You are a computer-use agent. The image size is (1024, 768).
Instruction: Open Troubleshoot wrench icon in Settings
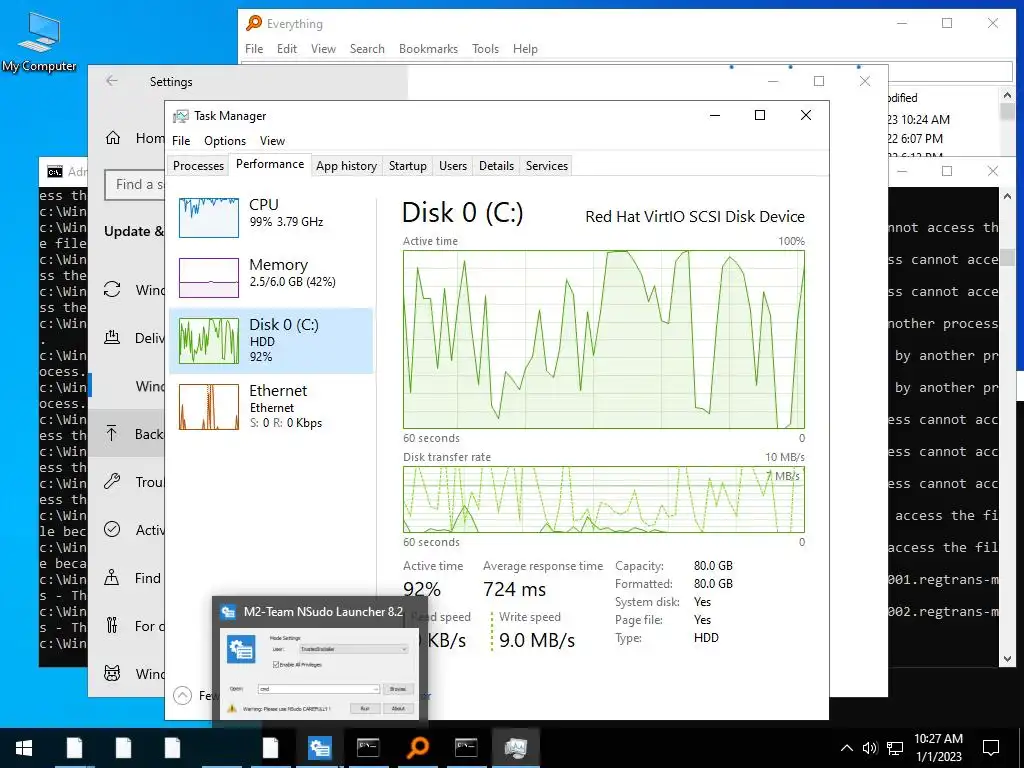[x=112, y=482]
